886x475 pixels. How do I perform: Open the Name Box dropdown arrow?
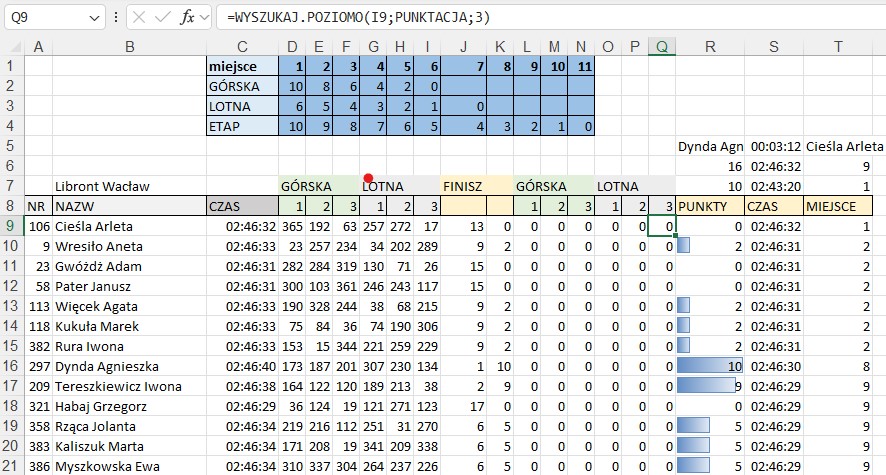94,18
